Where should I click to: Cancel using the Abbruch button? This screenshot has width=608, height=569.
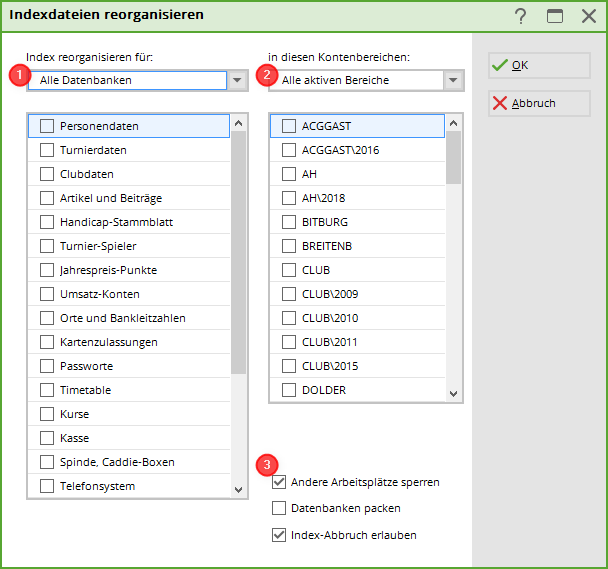[x=538, y=103]
